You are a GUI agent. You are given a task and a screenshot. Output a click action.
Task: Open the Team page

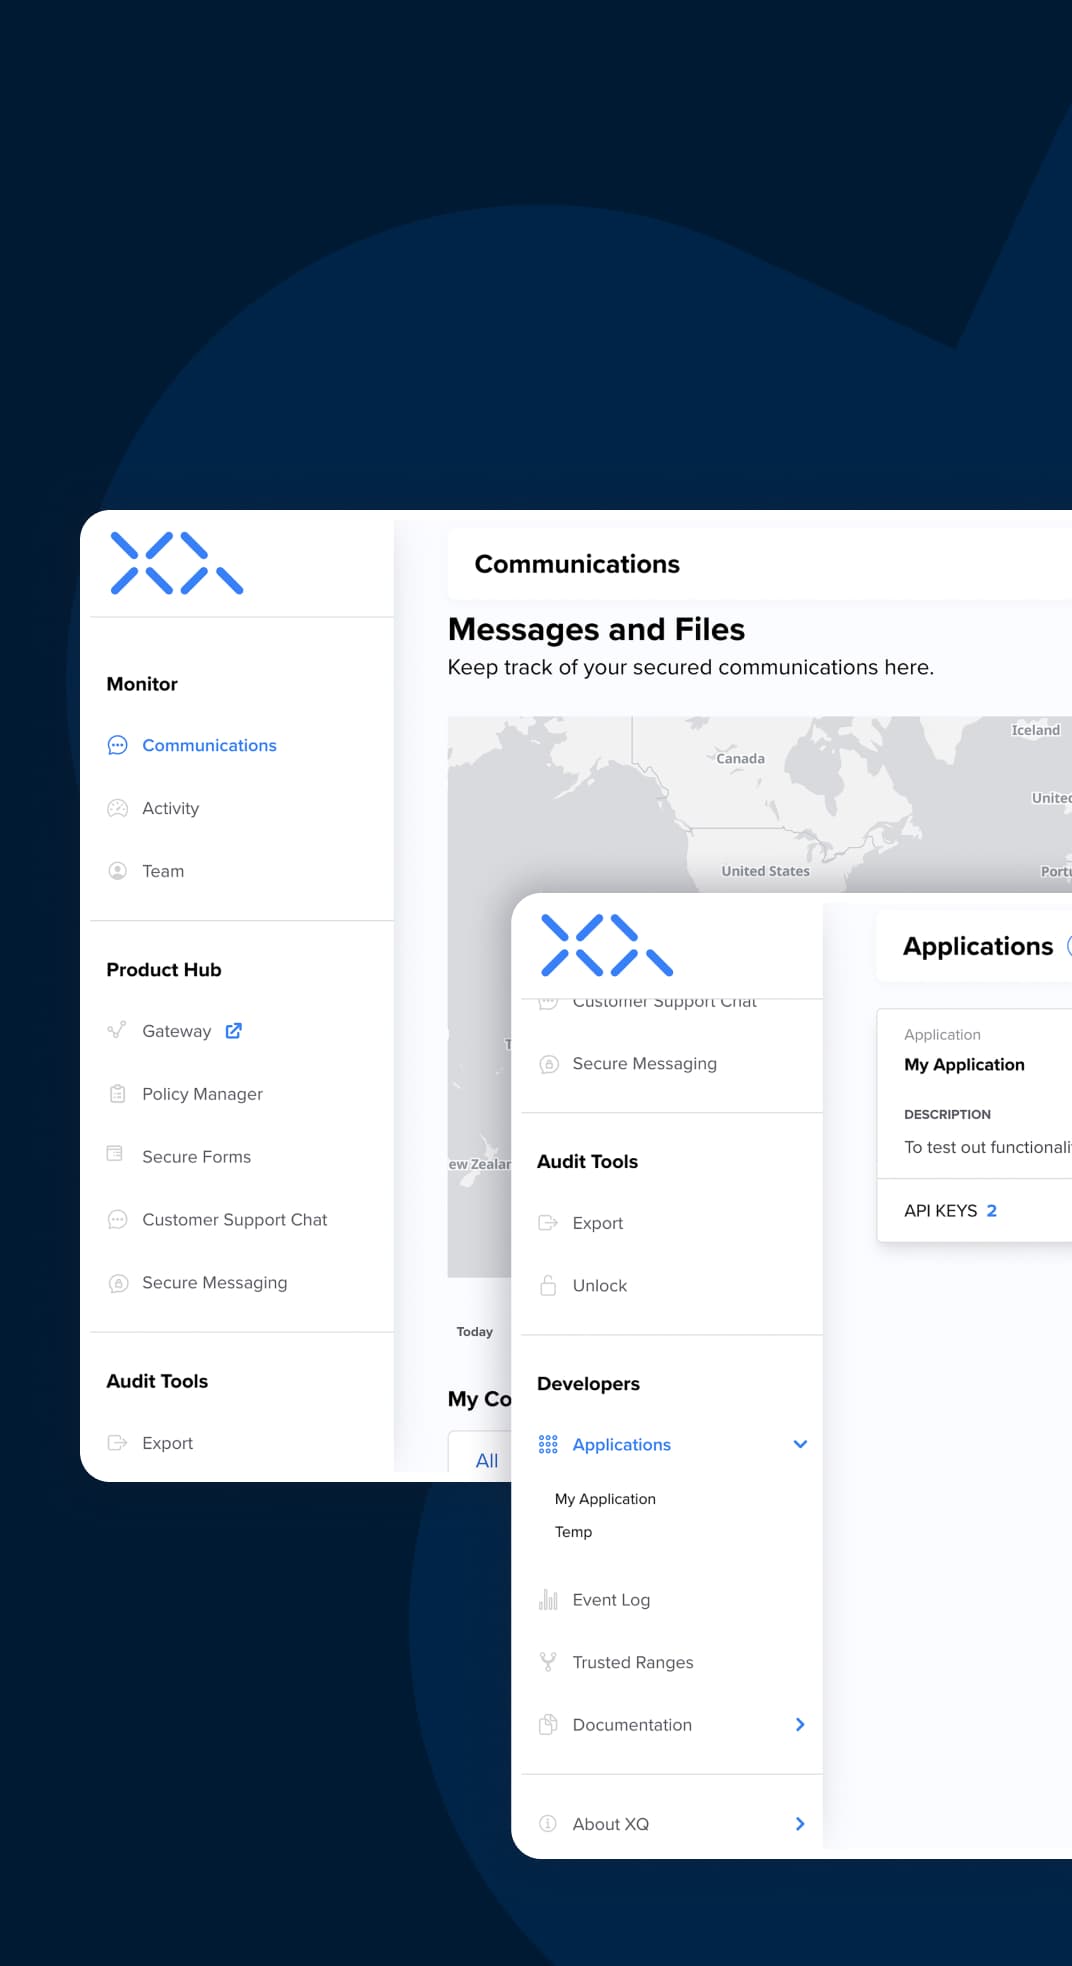tap(163, 871)
